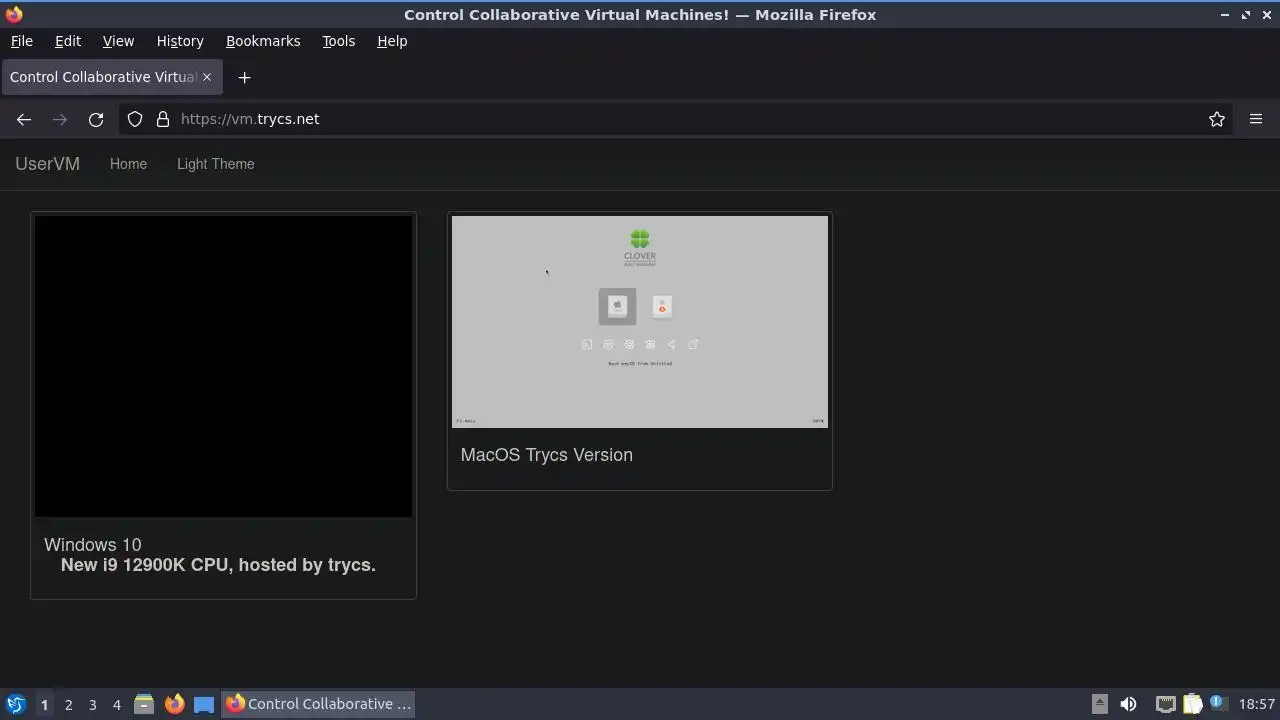This screenshot has height=720, width=1280.
Task: Select the Control Collaborative Virtual browser tab
Action: (x=111, y=77)
